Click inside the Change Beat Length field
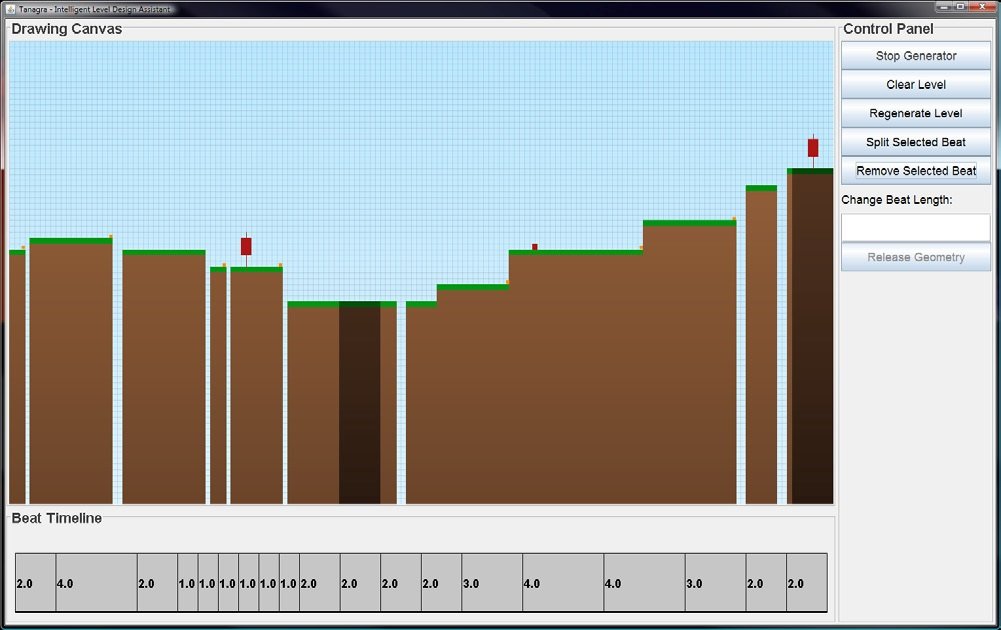The image size is (1001, 630). point(915,227)
